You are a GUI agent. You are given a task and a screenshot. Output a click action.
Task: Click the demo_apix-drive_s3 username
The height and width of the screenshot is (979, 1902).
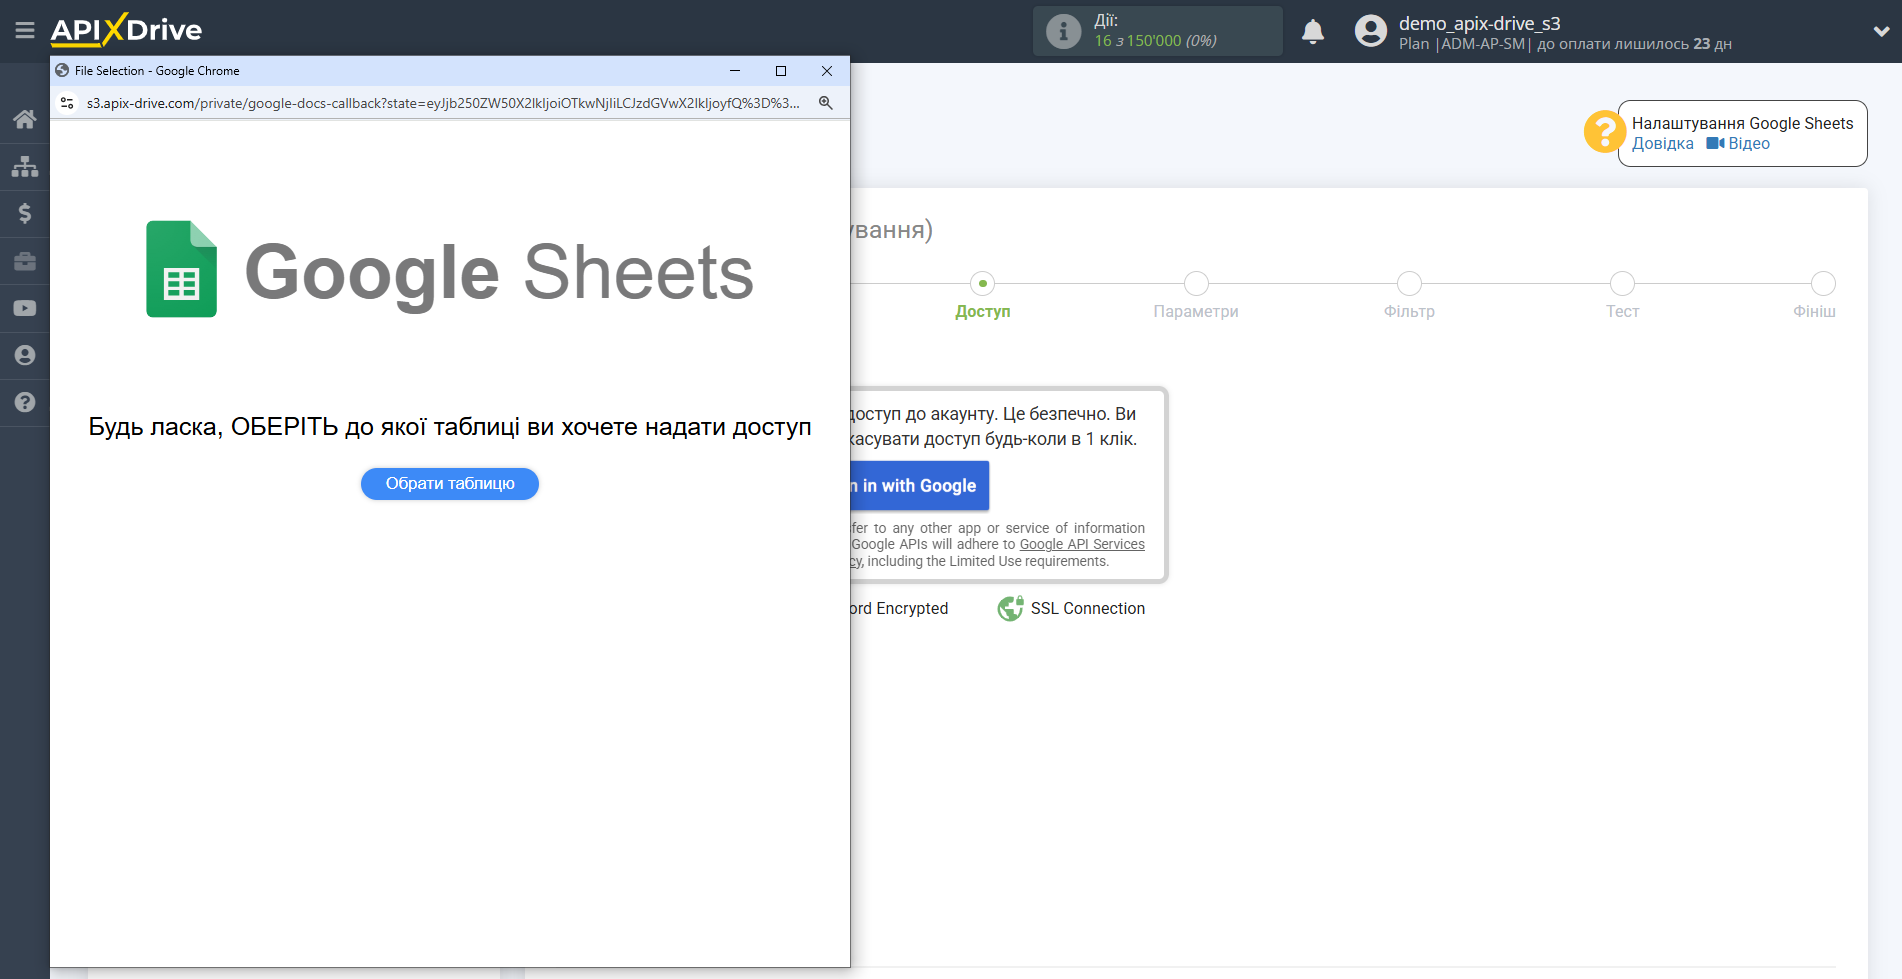[x=1479, y=23]
